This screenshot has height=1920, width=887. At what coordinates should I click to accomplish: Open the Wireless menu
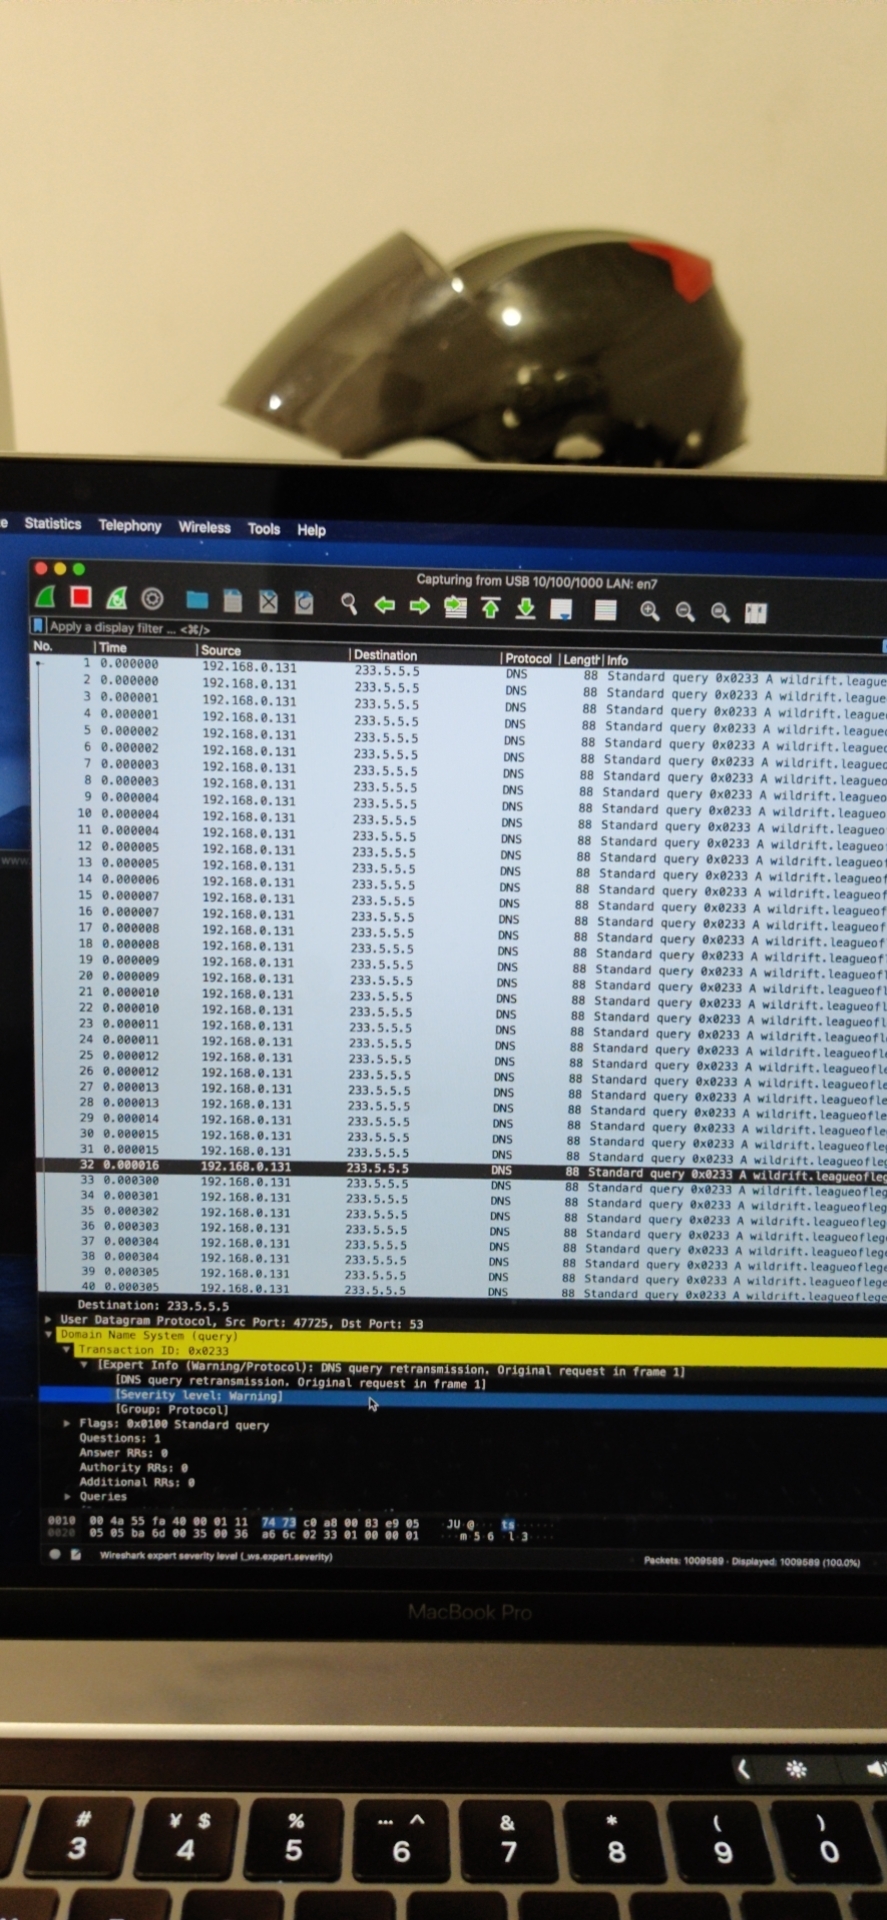[204, 527]
